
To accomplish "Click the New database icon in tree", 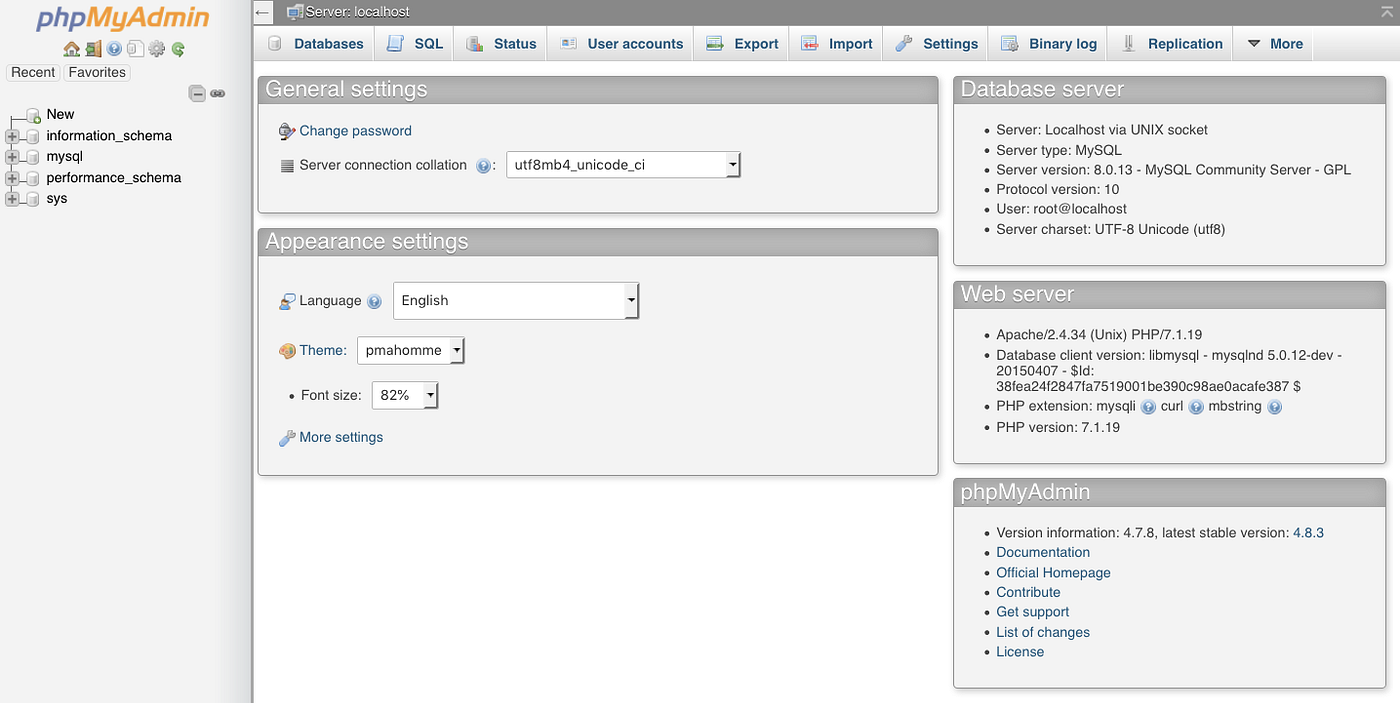I will point(33,115).
